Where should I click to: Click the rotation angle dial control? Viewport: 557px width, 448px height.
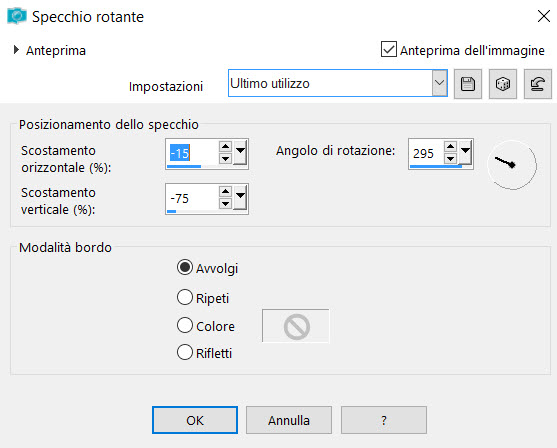[512, 165]
